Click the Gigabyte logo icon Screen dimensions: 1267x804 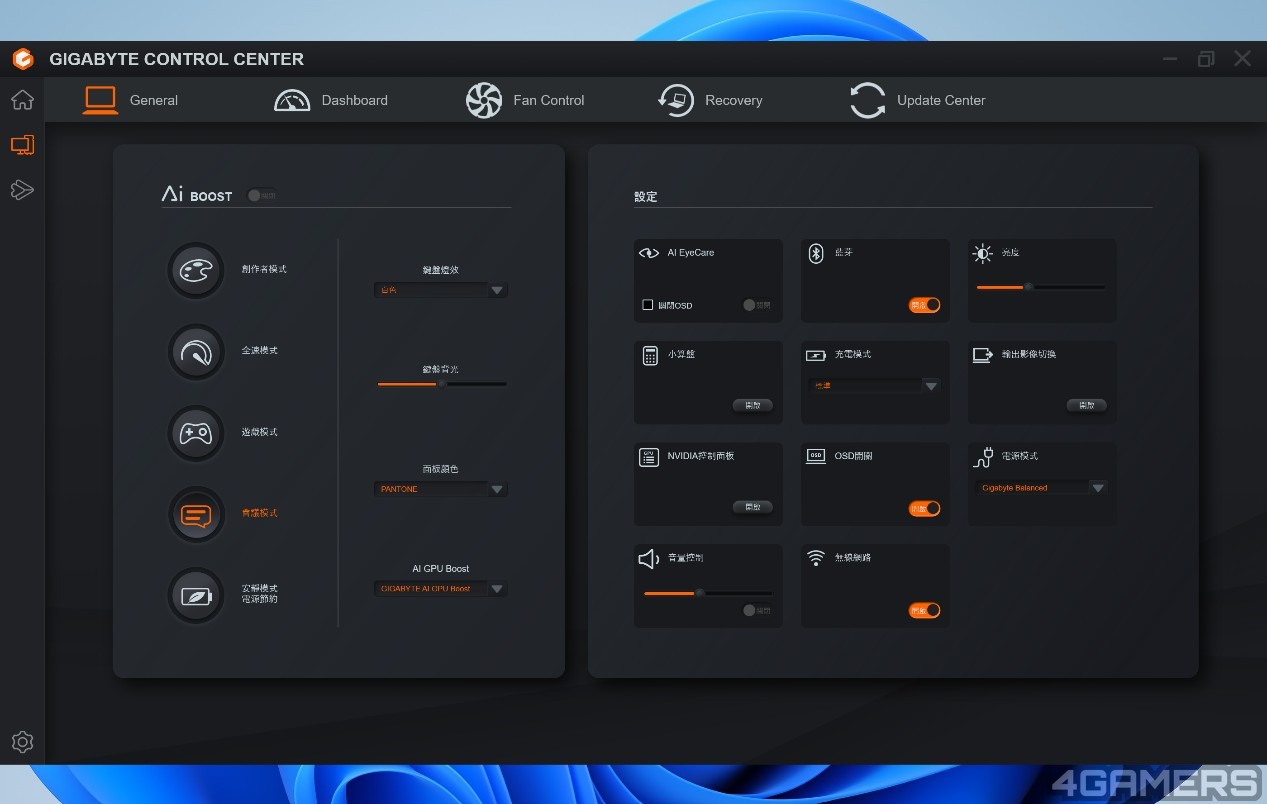23,59
